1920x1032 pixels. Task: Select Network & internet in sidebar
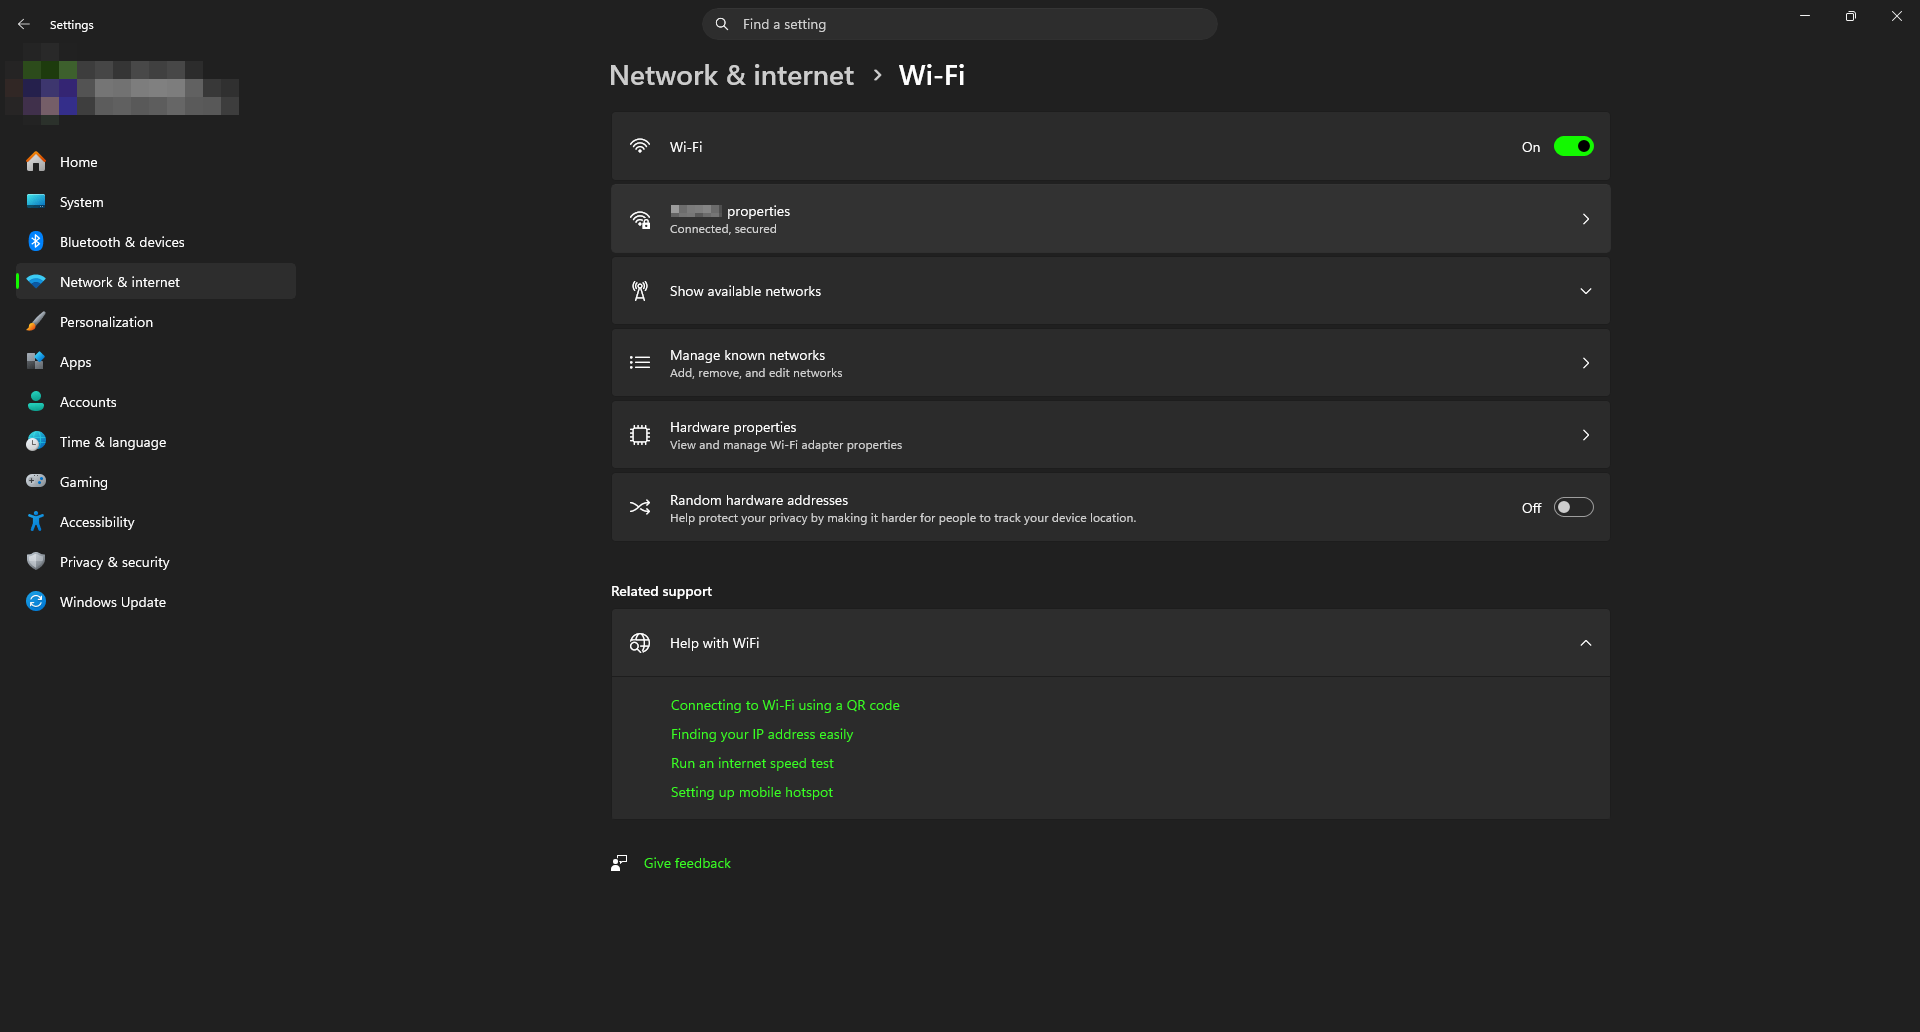coord(156,281)
